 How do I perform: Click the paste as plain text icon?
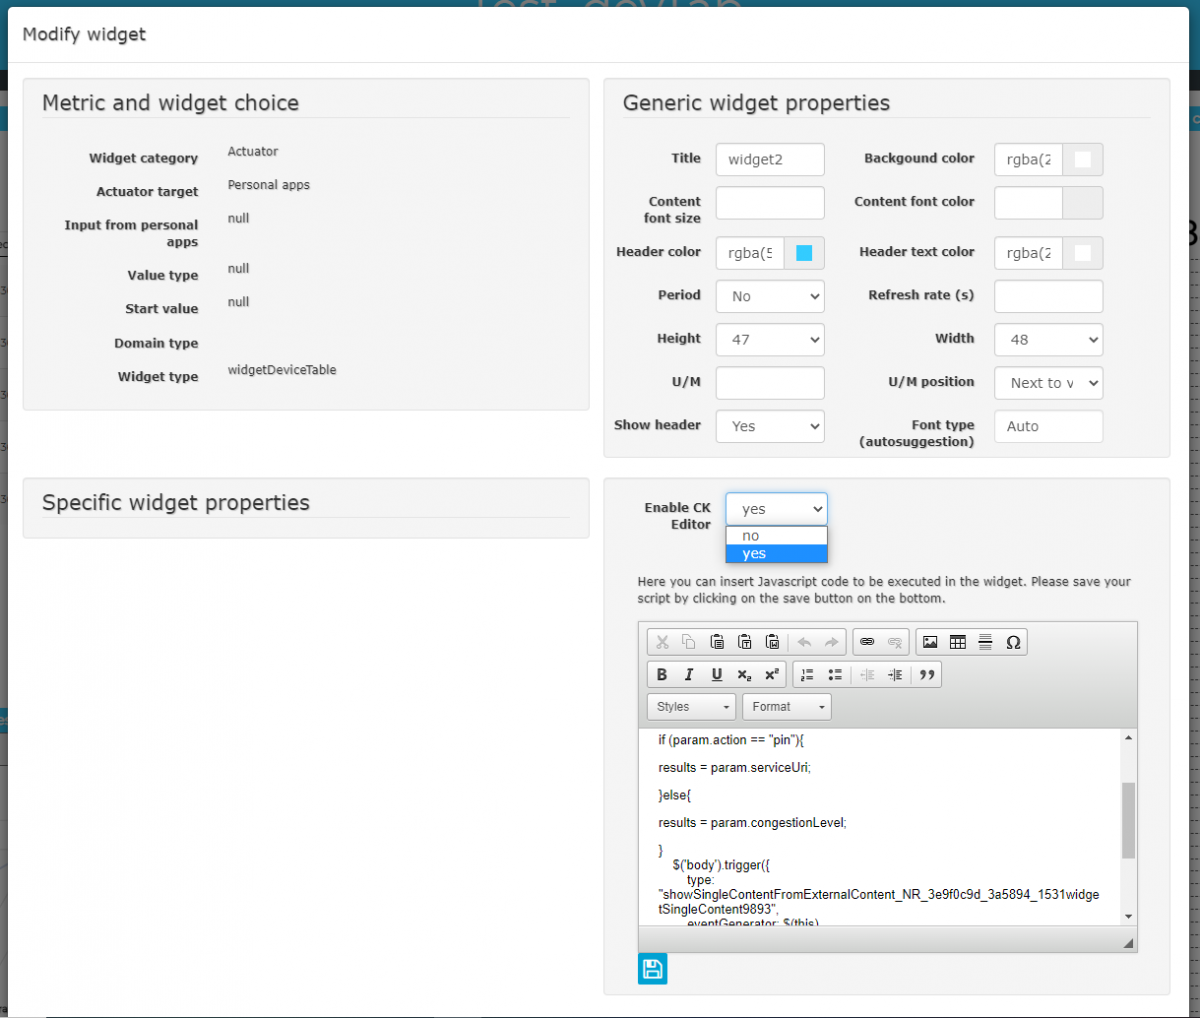click(x=745, y=642)
